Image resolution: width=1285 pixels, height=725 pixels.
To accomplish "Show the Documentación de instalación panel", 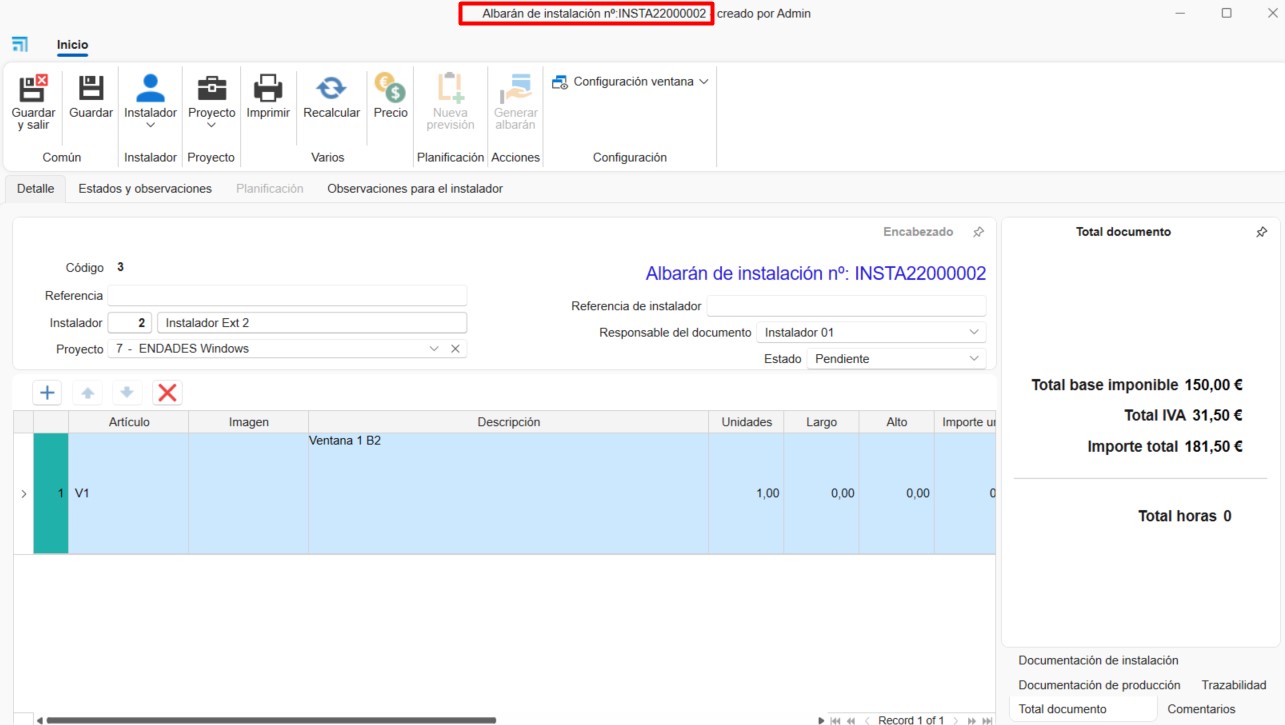I will pos(1097,661).
